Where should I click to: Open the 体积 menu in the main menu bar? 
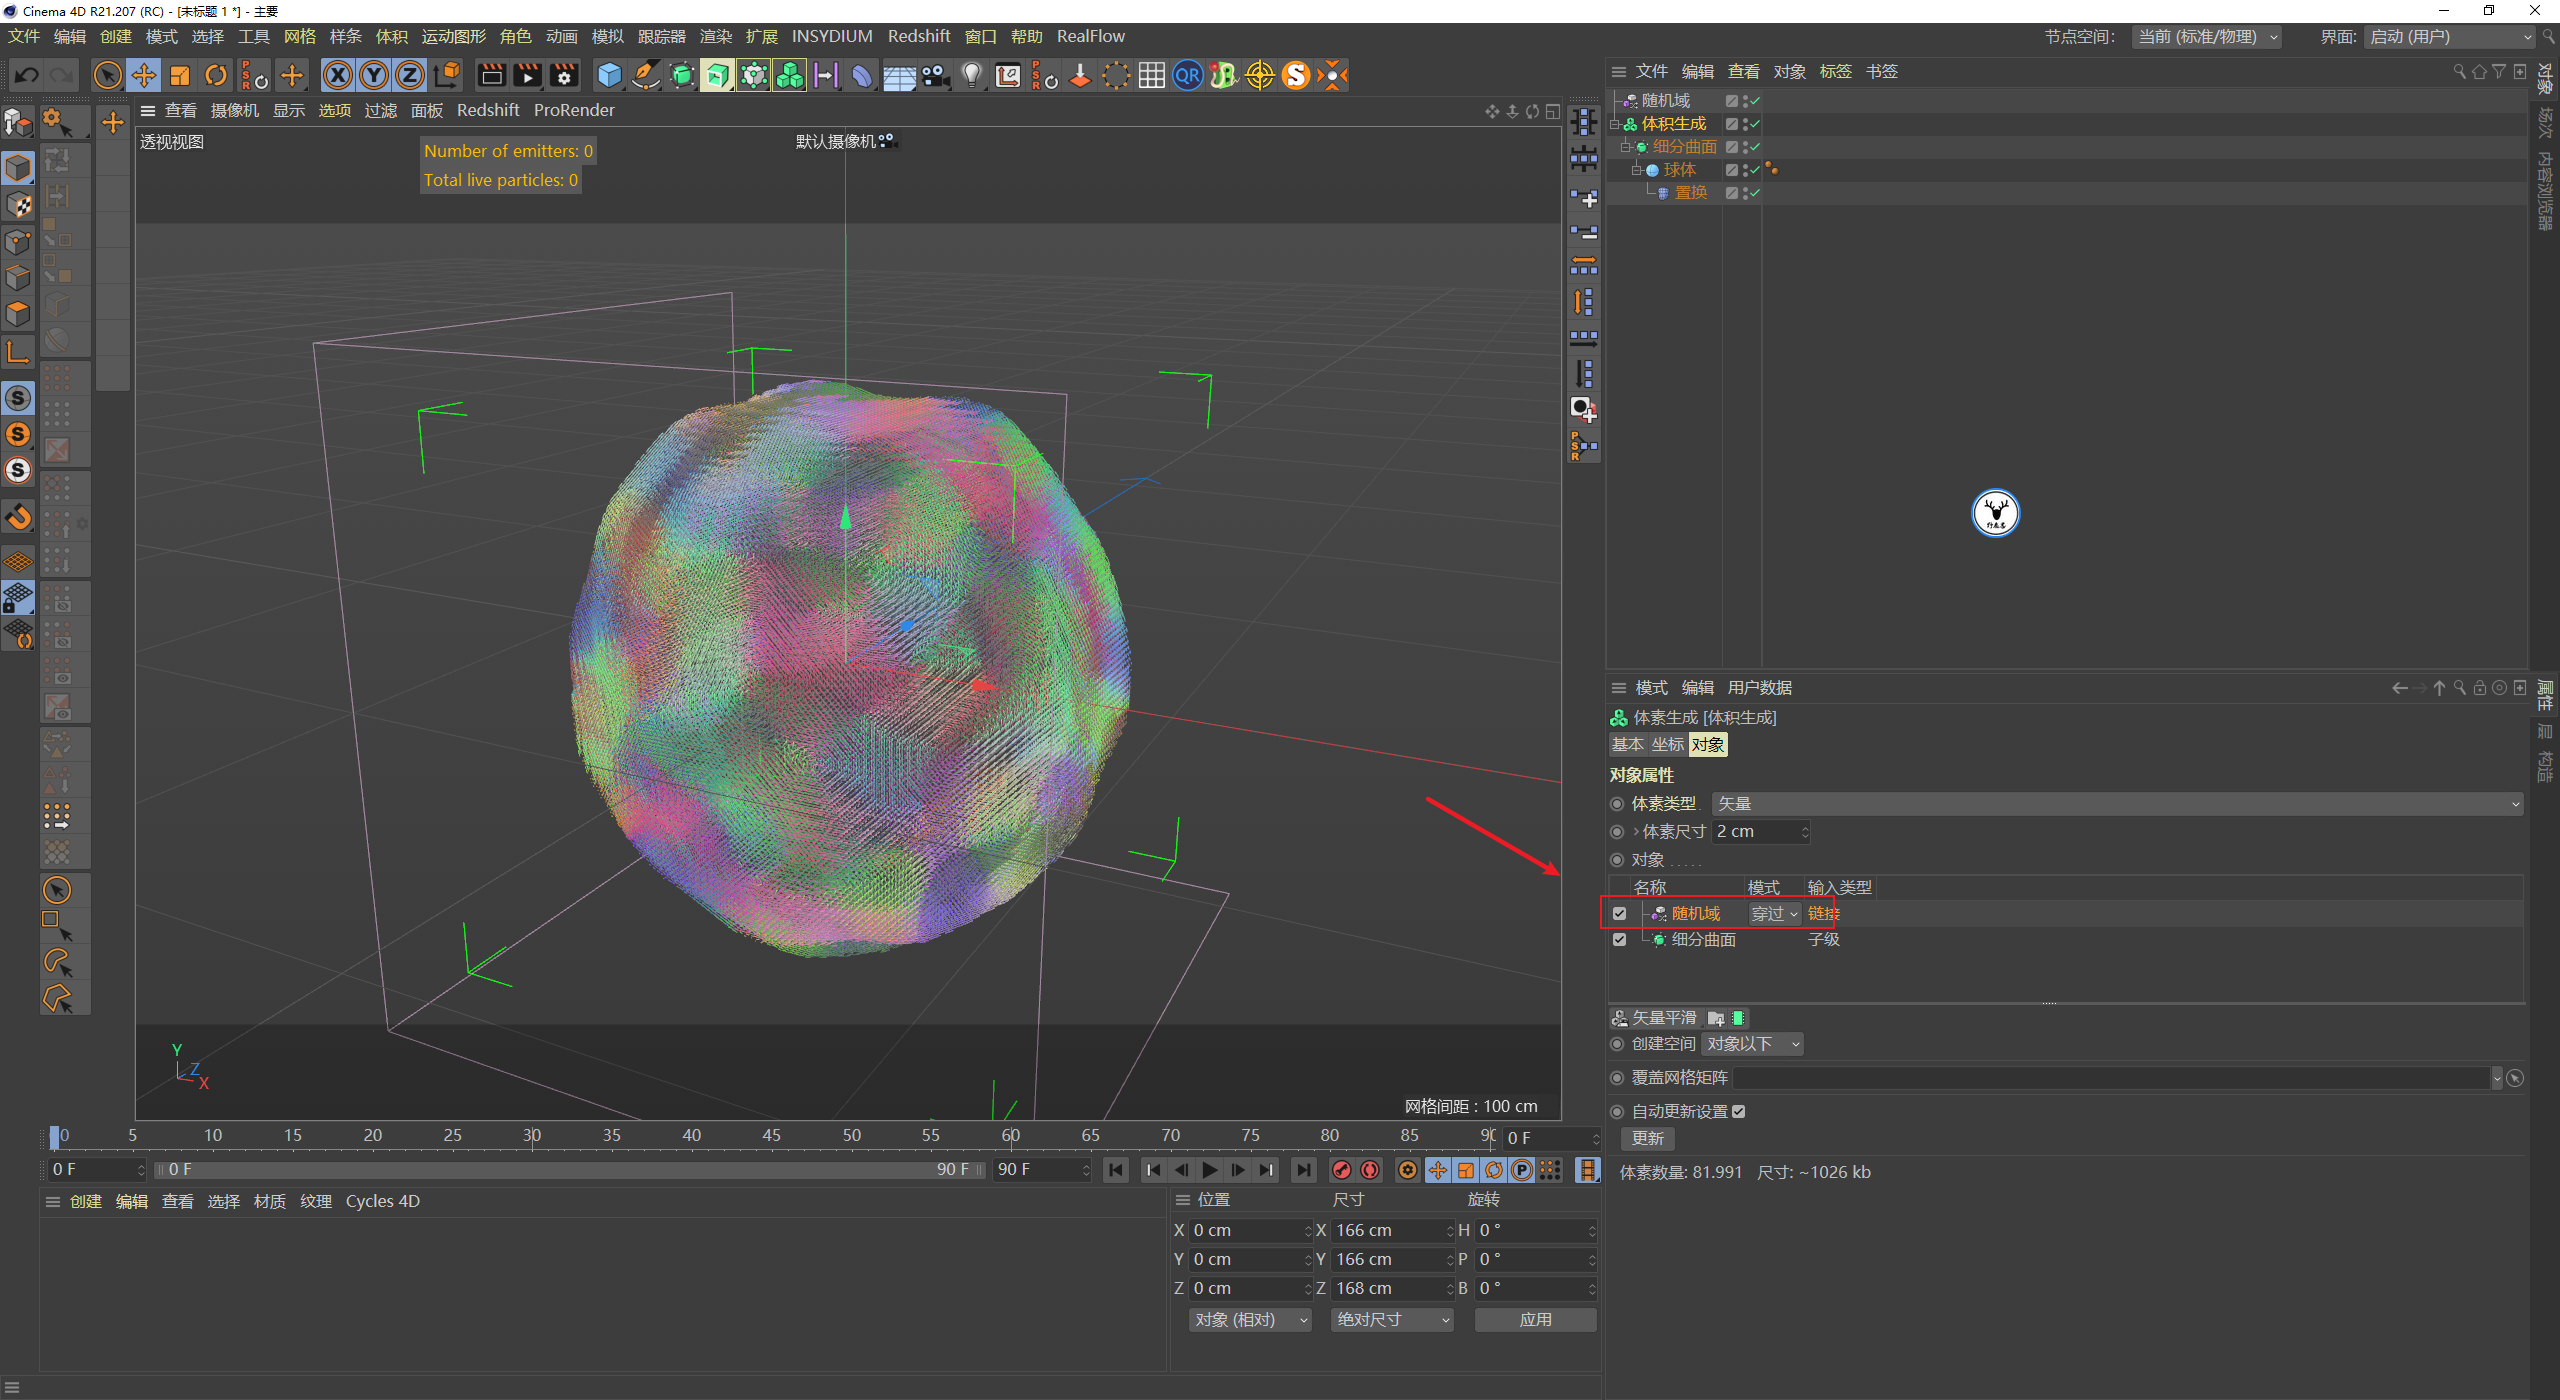point(392,36)
